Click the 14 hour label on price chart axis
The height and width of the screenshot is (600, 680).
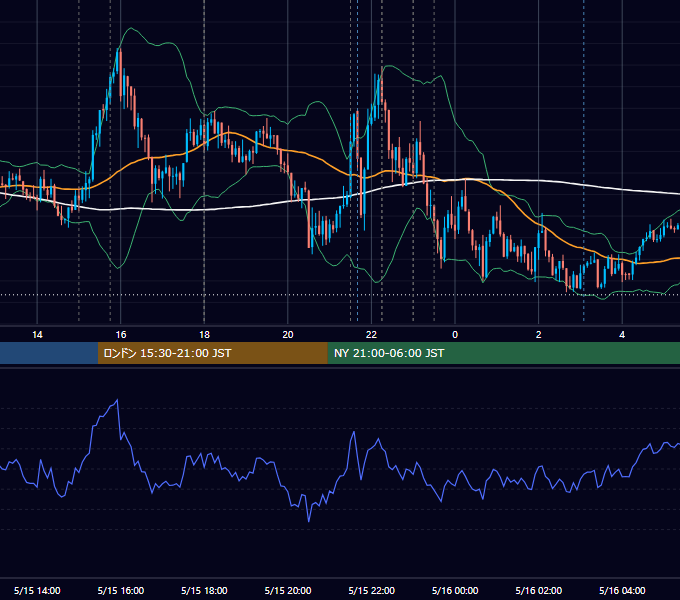pos(37,335)
